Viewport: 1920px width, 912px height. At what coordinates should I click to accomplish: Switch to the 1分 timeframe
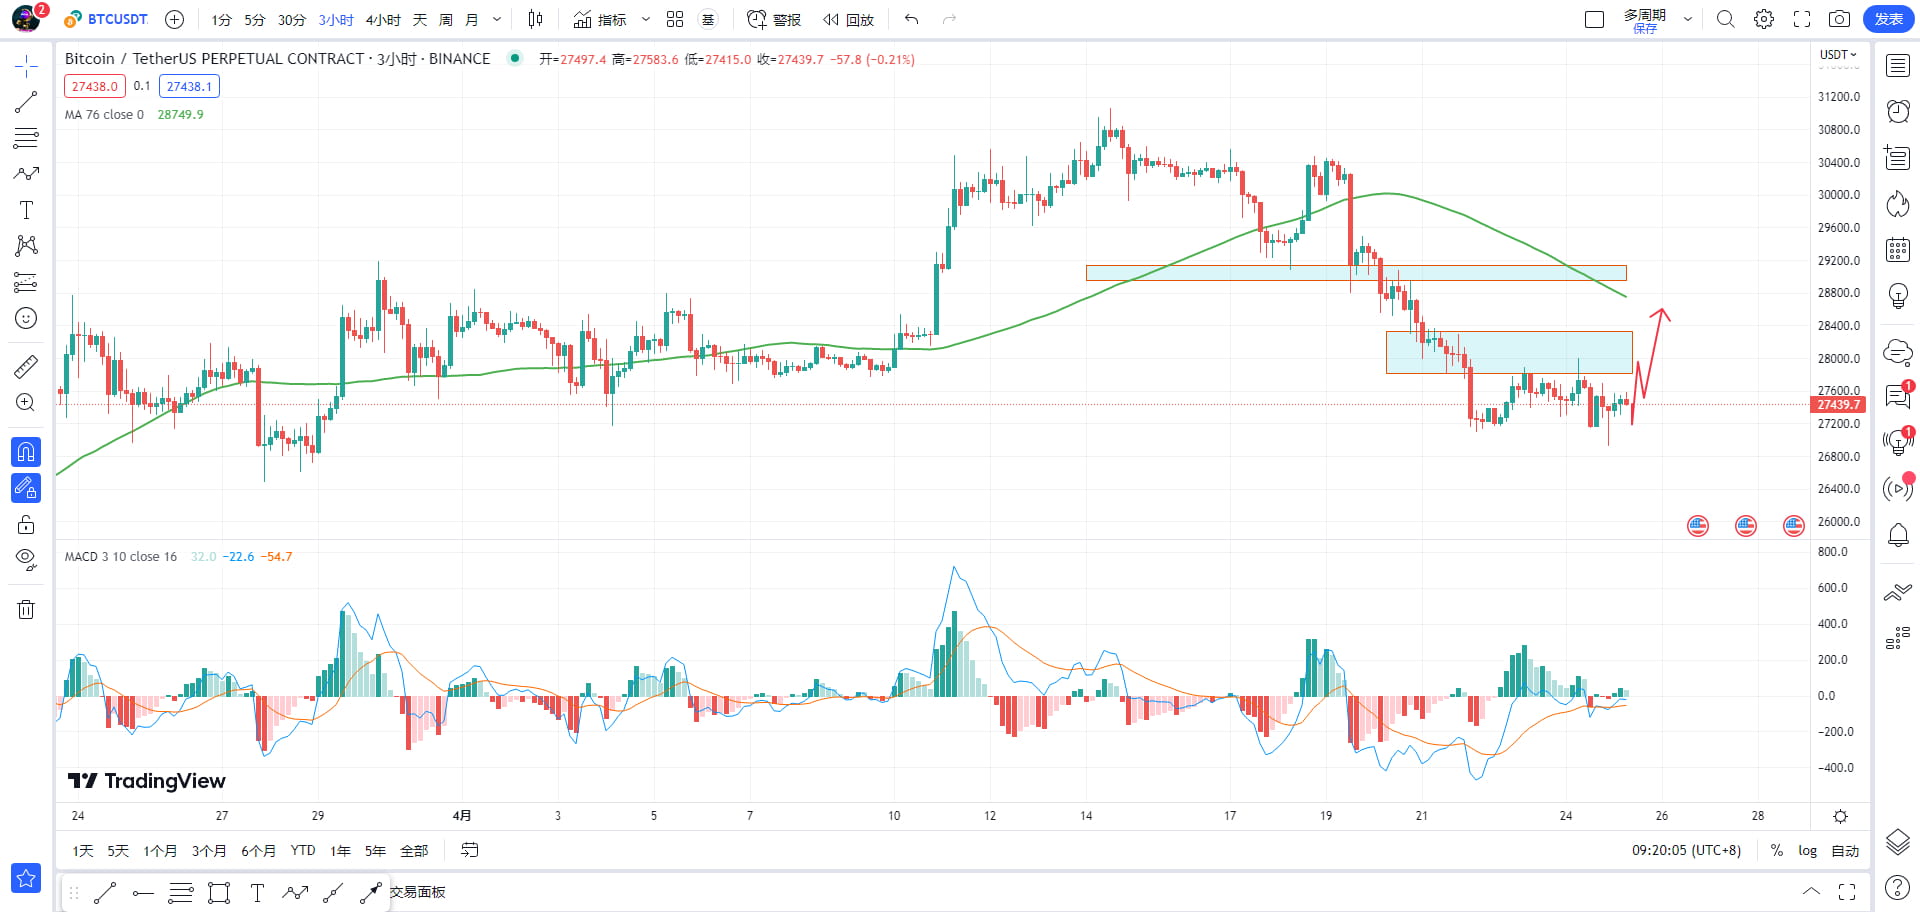coord(221,20)
